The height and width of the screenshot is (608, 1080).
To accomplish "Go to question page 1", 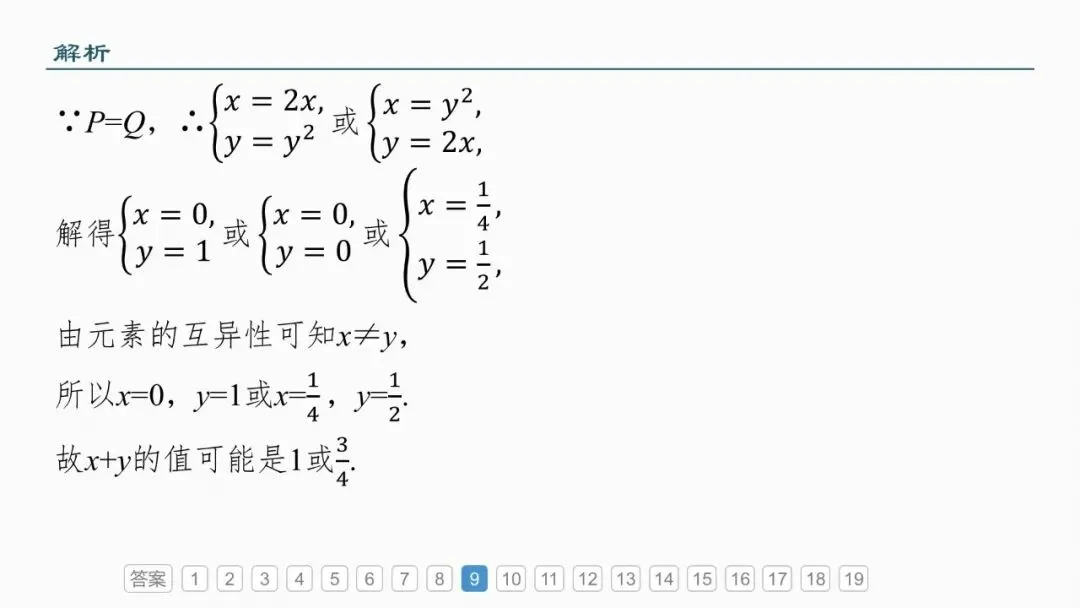I will (195, 578).
